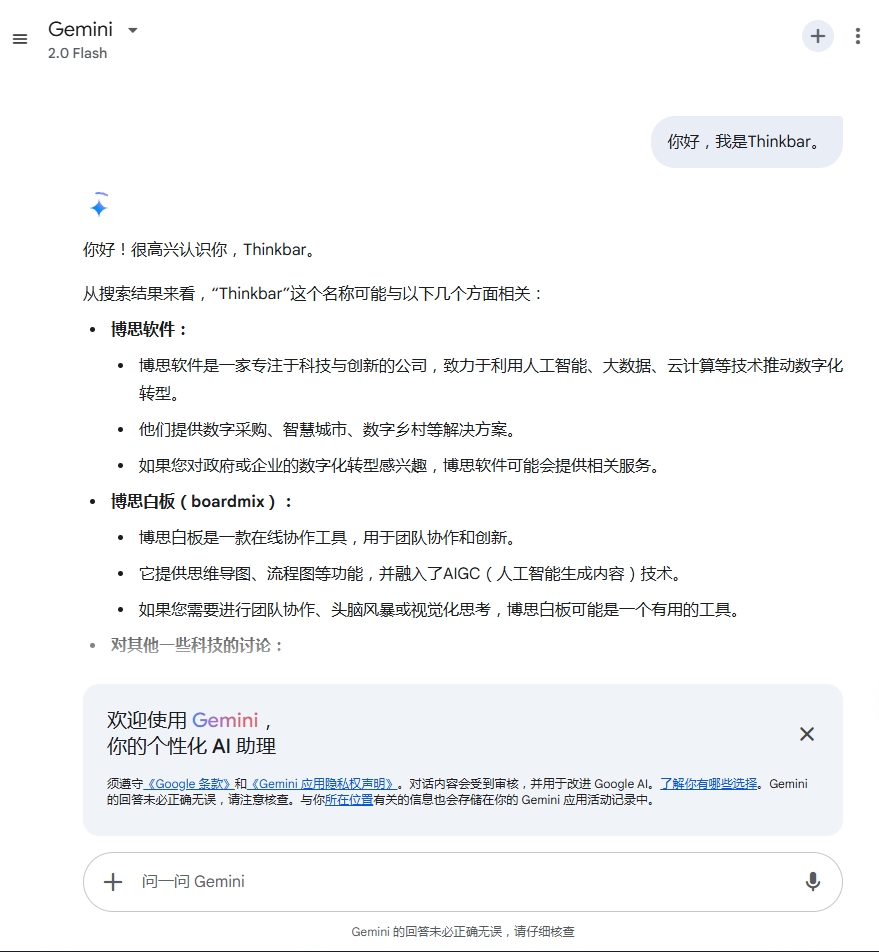Viewport: 879px width, 952px height.
Task: Click line 博思白板是一款在线协作工具
Action: click(x=330, y=537)
